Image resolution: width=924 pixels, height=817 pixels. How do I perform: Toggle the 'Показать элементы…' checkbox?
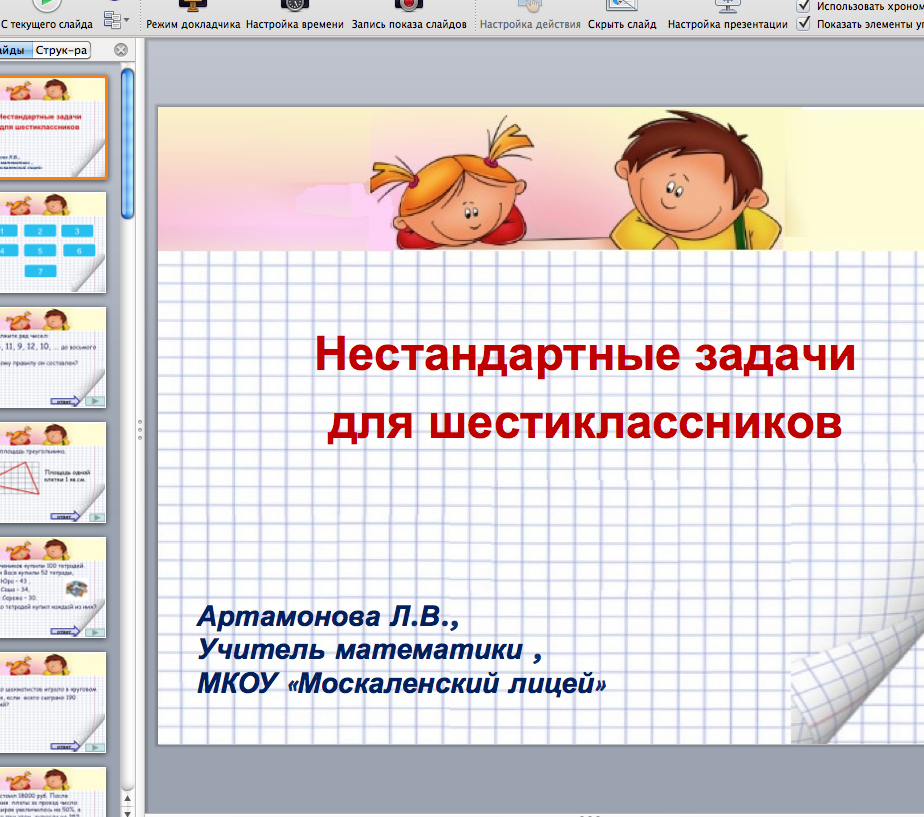click(803, 24)
